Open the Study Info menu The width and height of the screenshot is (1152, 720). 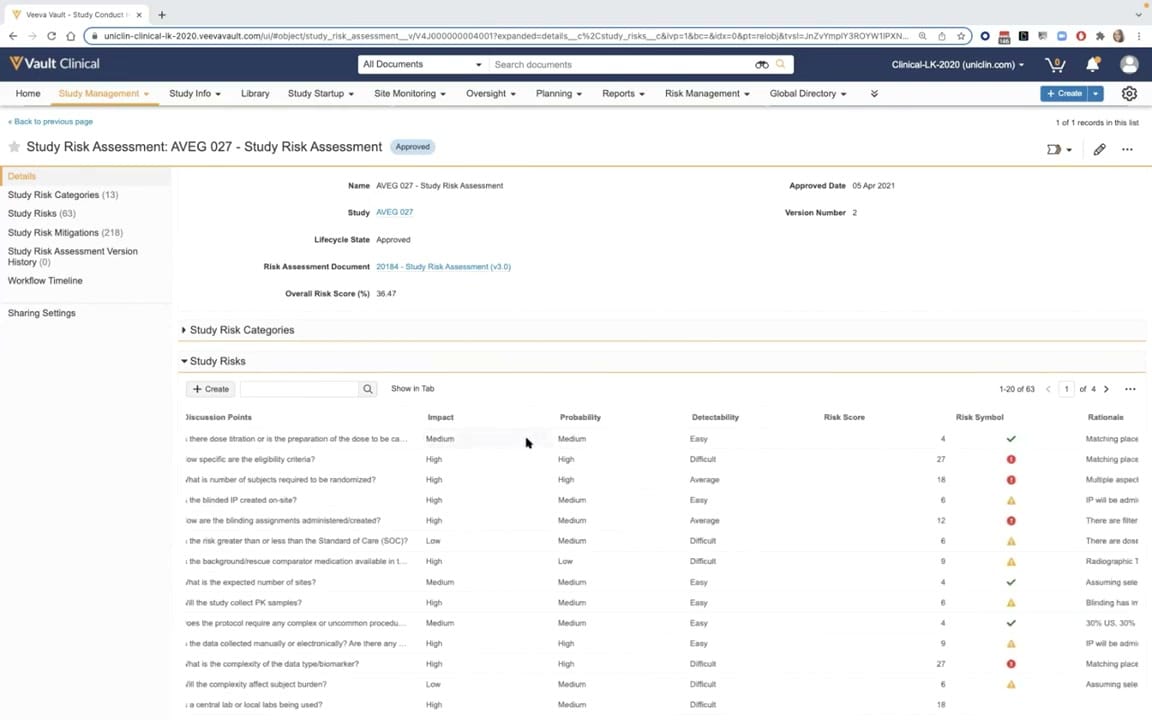click(195, 94)
